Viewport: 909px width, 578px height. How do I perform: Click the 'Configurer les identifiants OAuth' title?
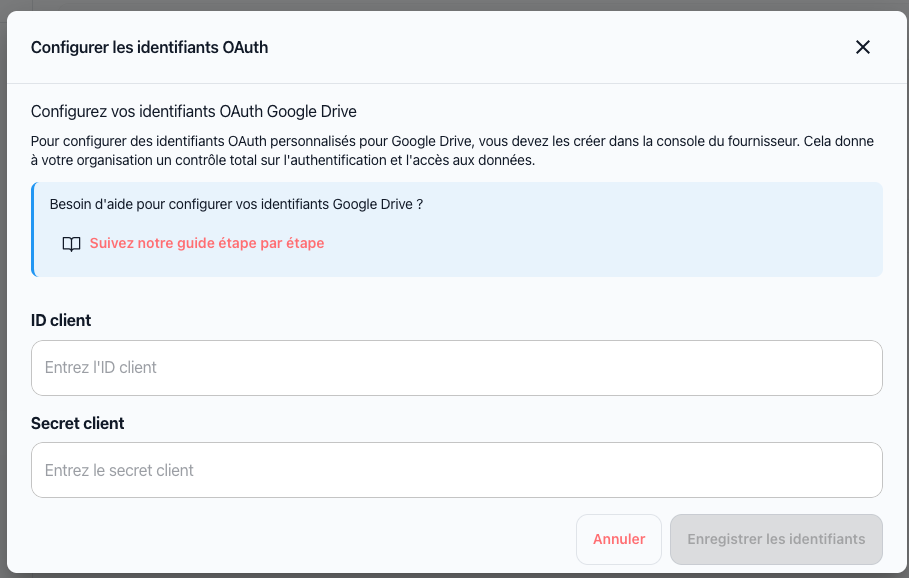[x=150, y=47]
